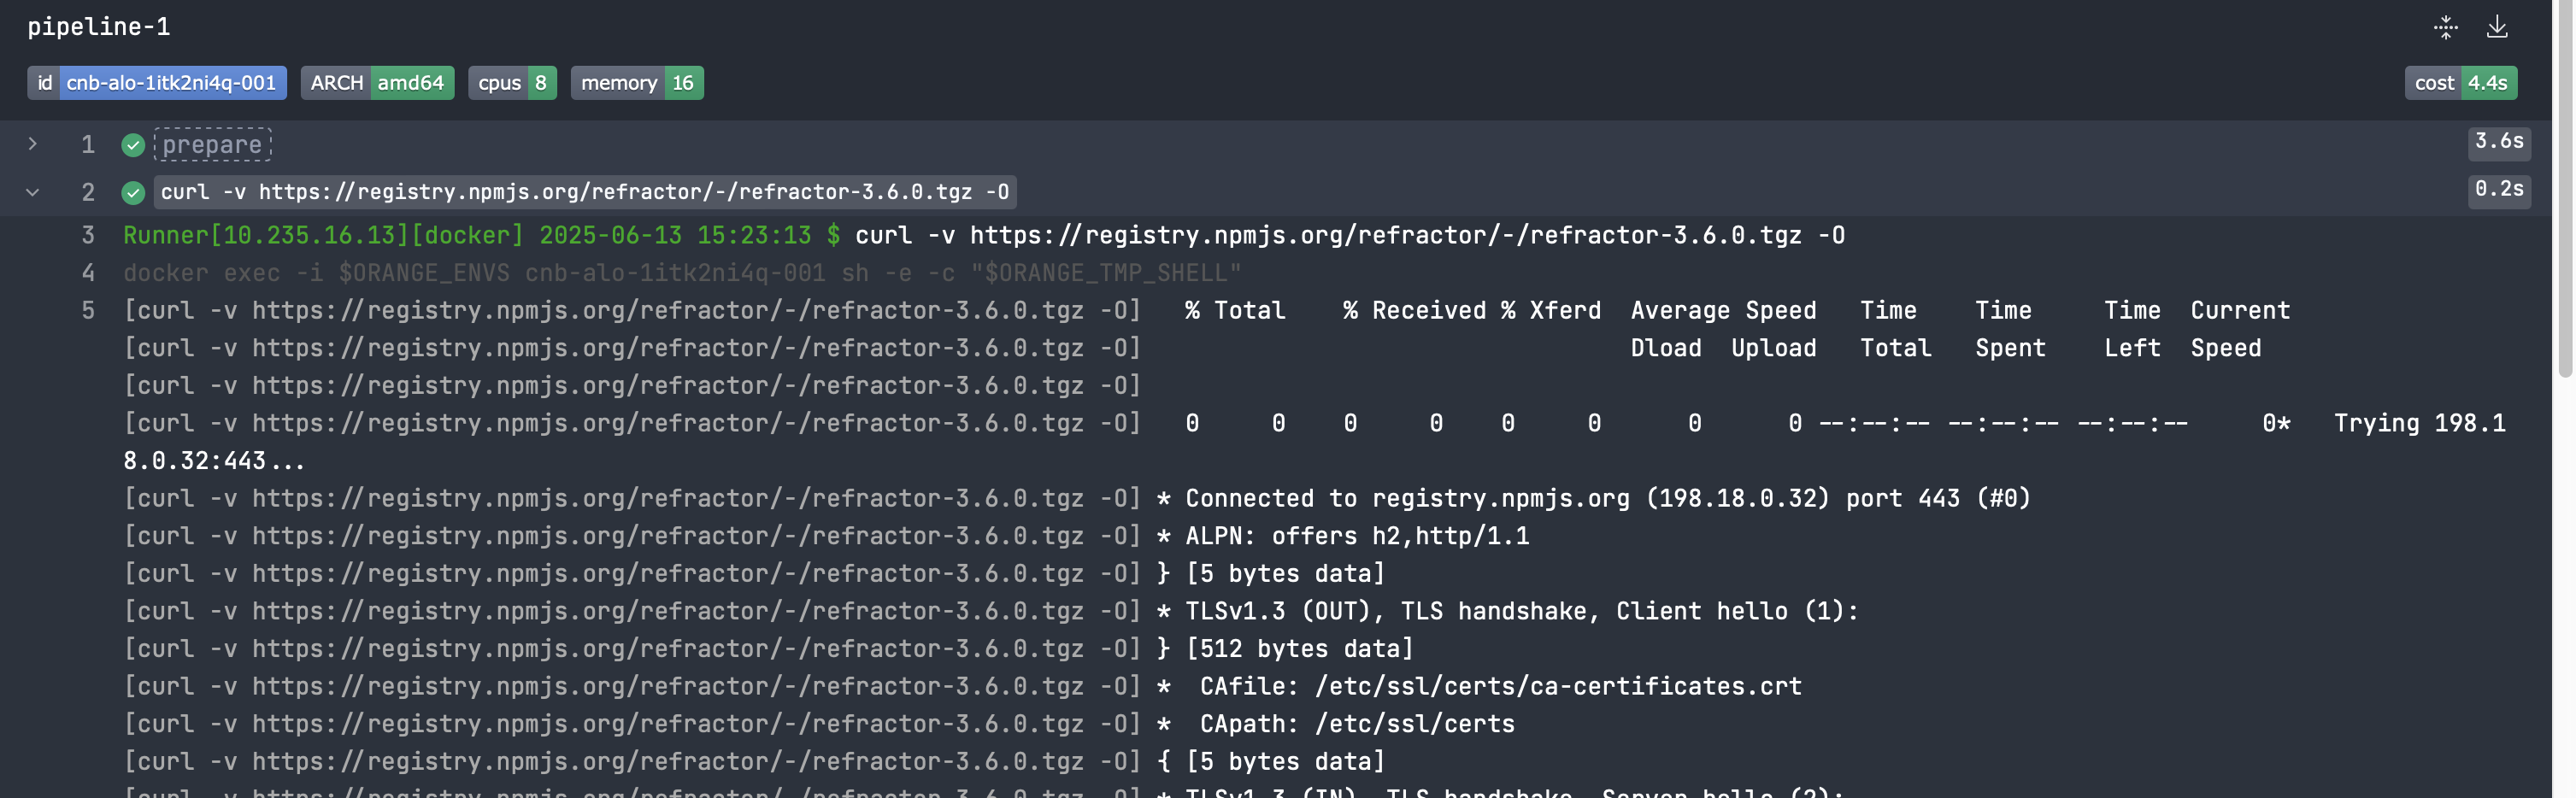2576x798 pixels.
Task: Click the green check icon beside curl step
Action: tap(133, 192)
